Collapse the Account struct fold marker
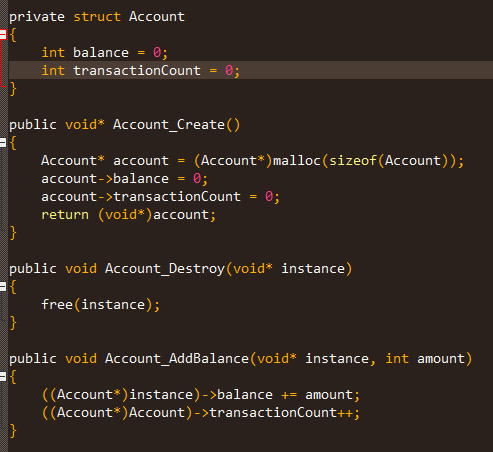The height and width of the screenshot is (452, 493). [3, 34]
